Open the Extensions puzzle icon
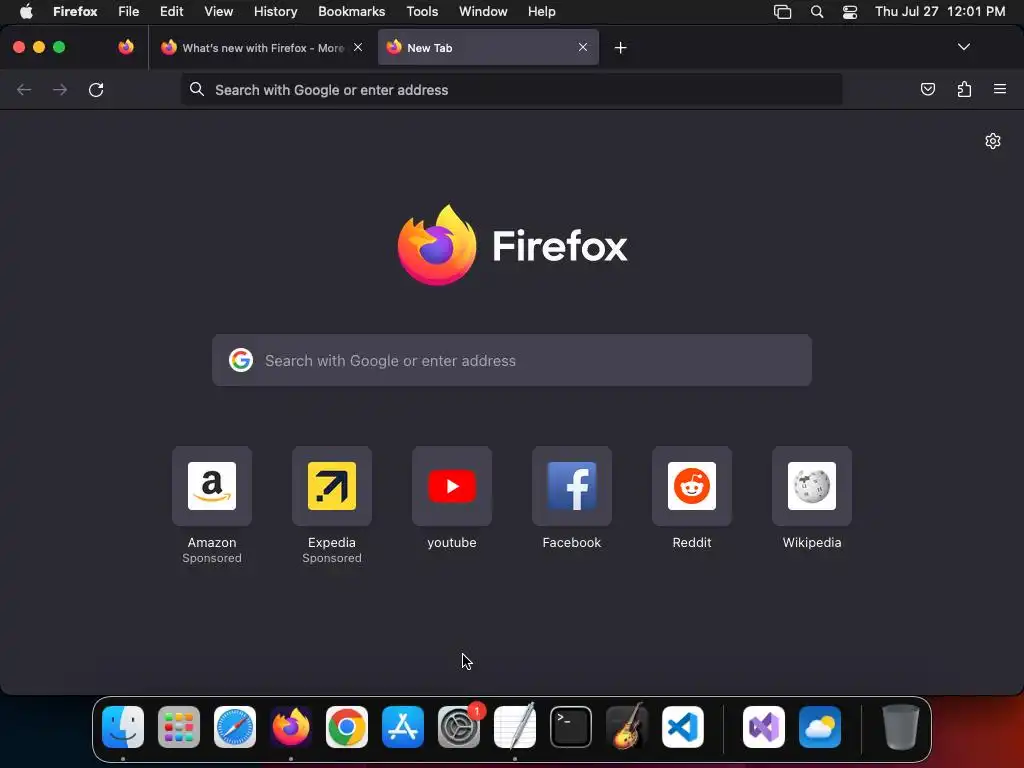This screenshot has height=768, width=1024. coord(964,89)
